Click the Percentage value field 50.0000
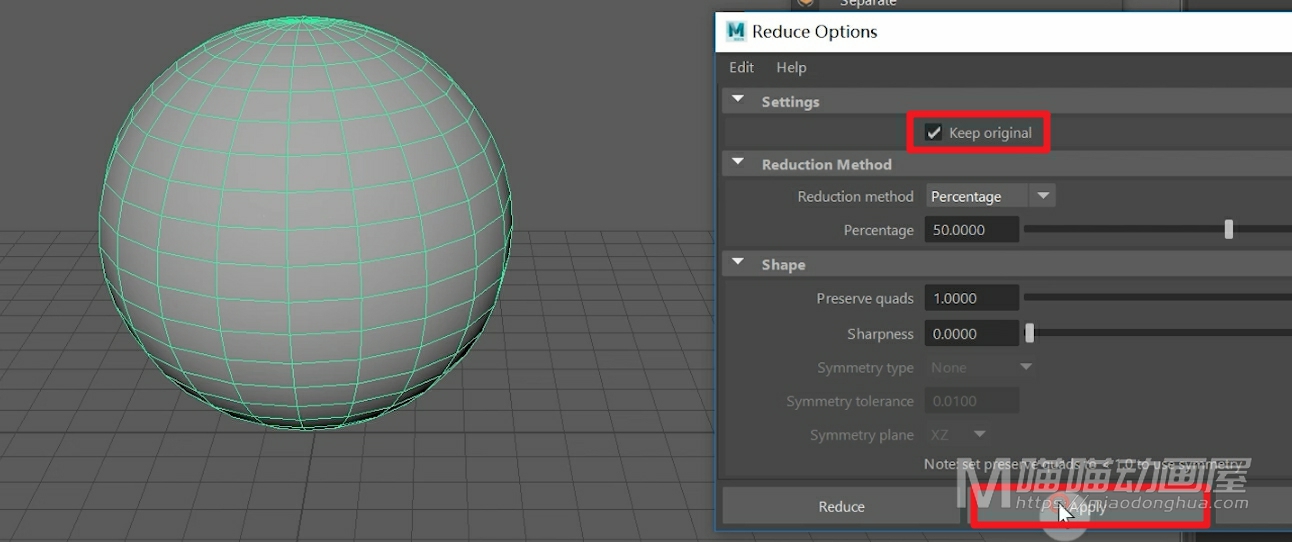This screenshot has width=1292, height=542. [972, 230]
